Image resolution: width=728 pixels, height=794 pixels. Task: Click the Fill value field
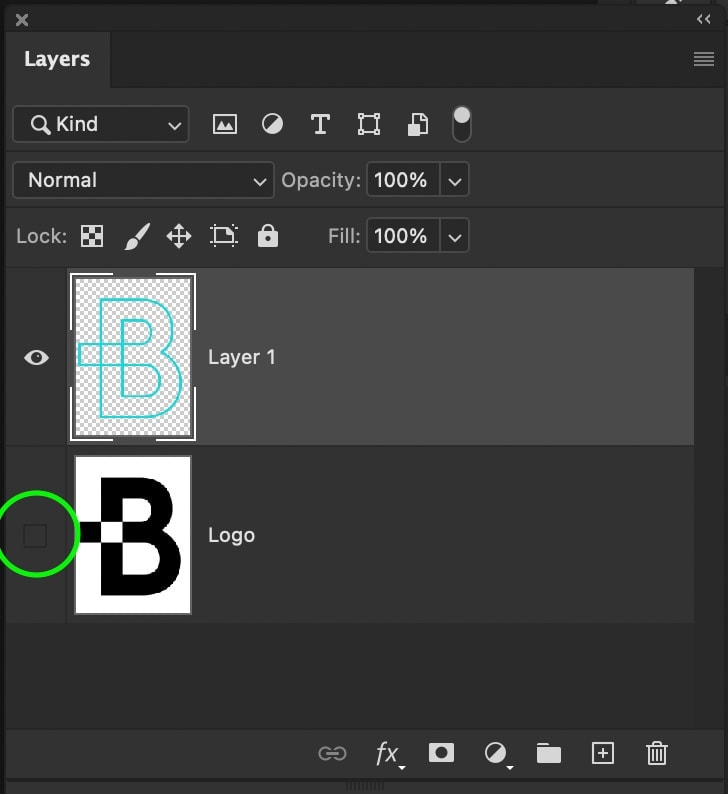click(403, 236)
